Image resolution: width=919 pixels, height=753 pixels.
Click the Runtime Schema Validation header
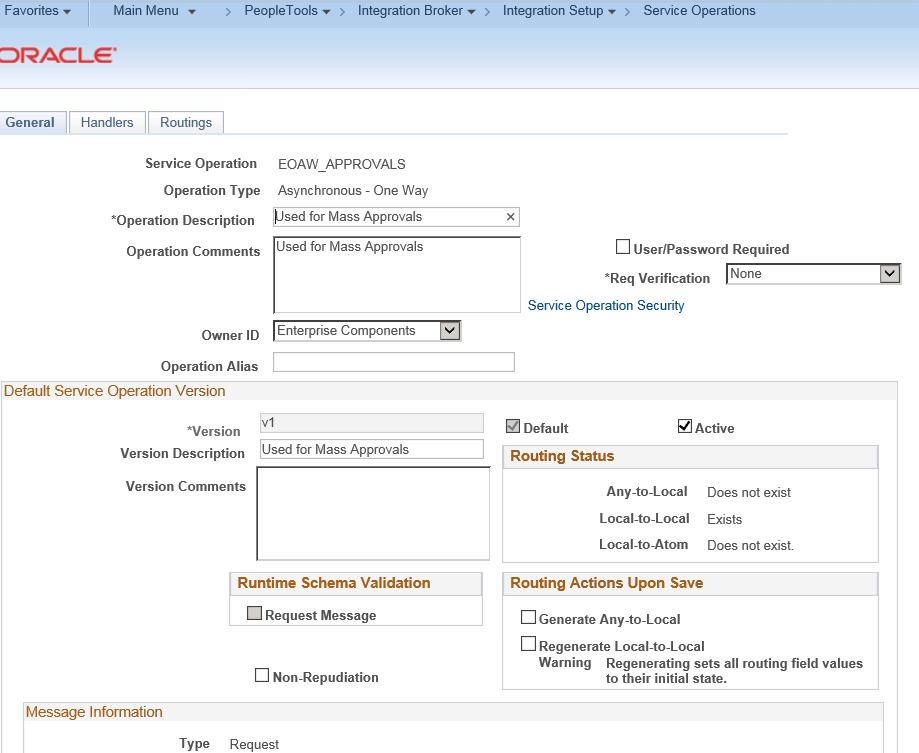click(333, 583)
